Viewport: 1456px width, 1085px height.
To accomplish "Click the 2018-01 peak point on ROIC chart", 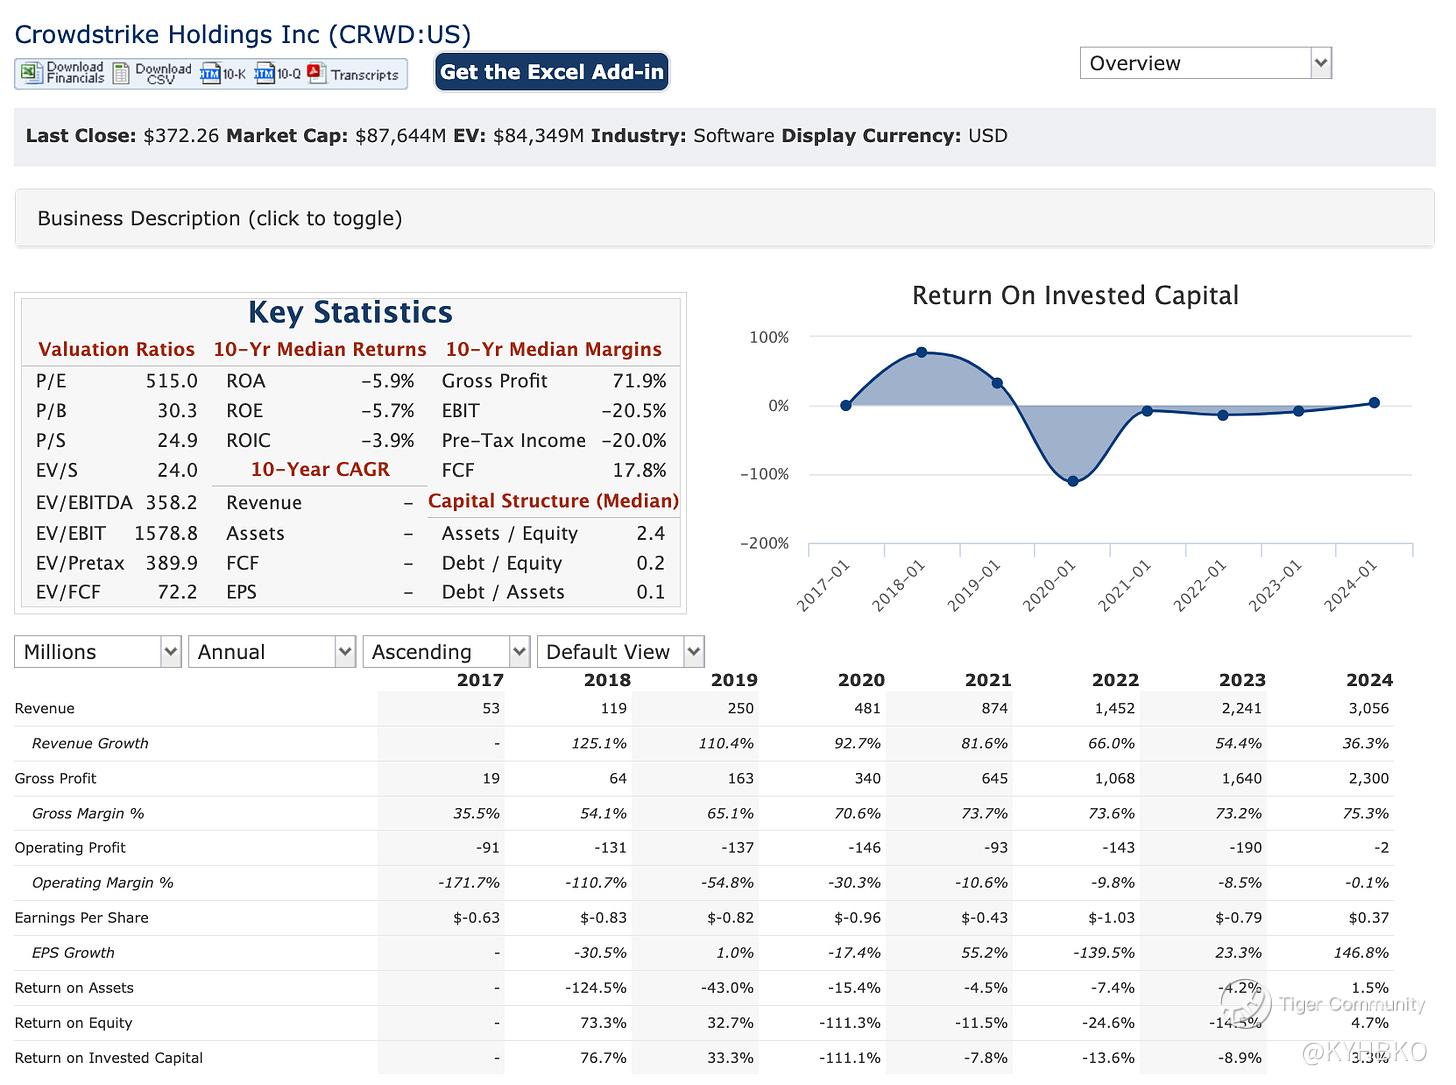I will 921,352.
